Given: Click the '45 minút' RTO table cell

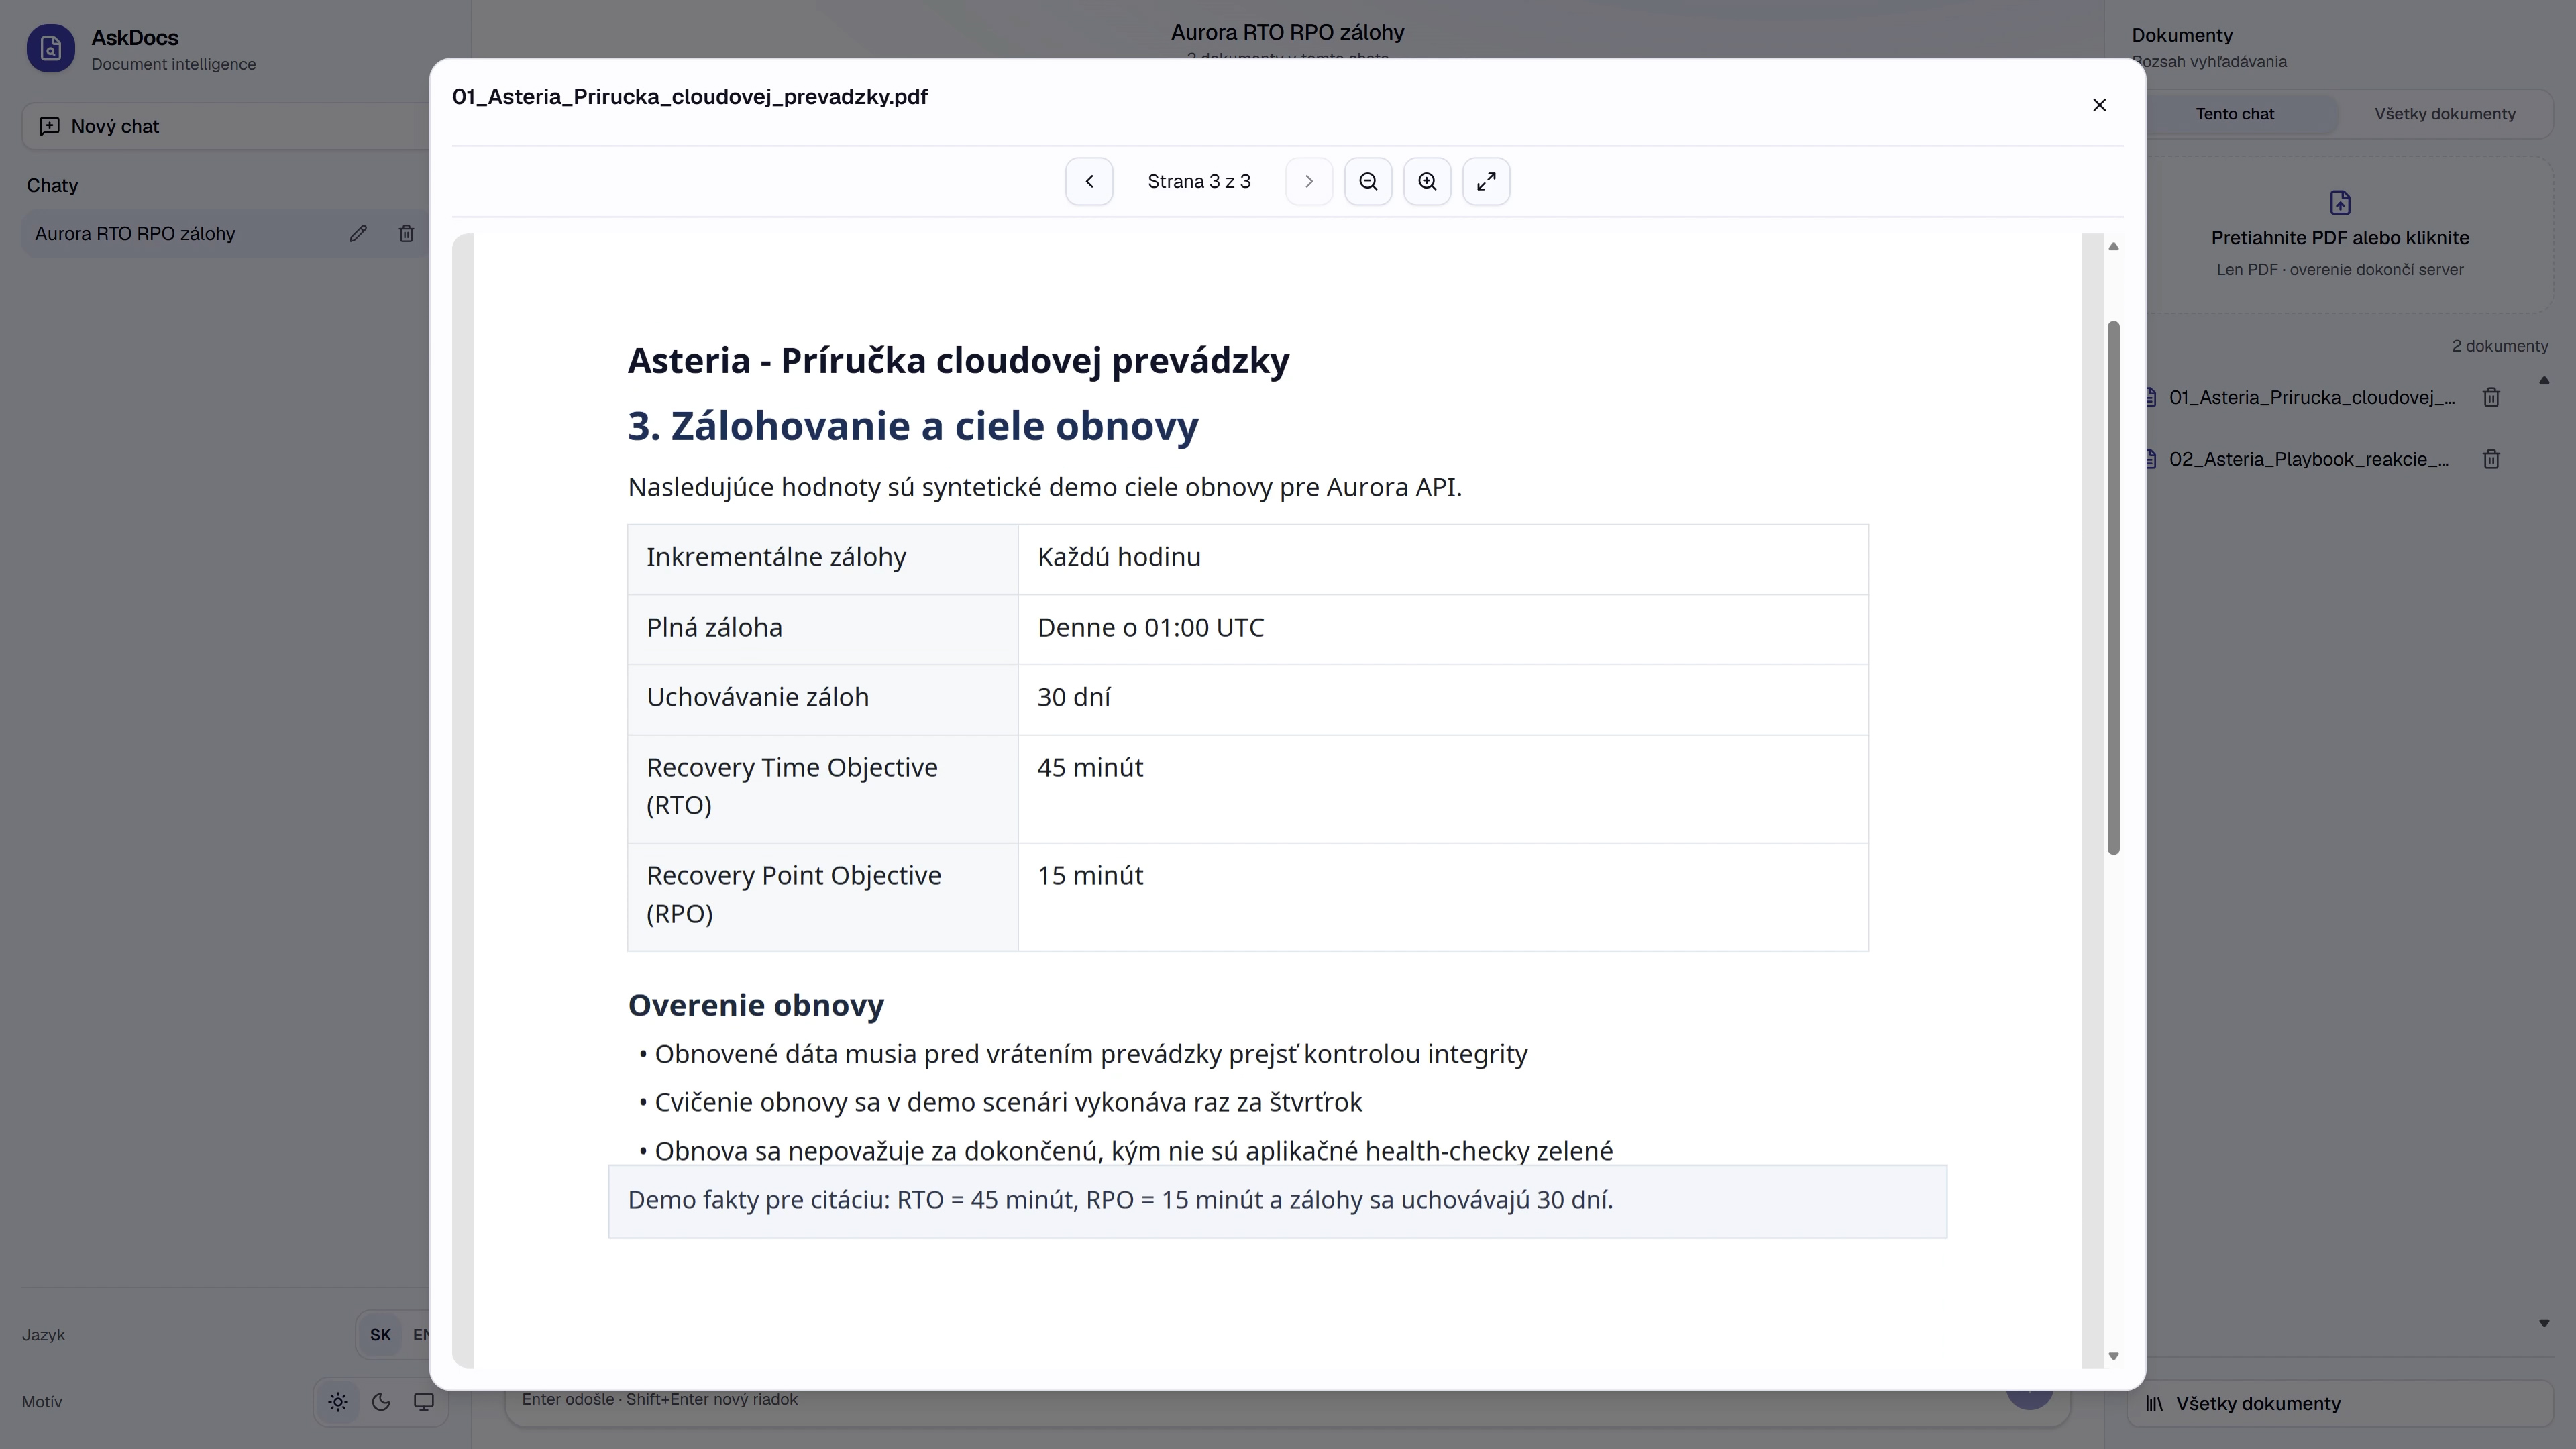Looking at the screenshot, I should click(x=1443, y=788).
